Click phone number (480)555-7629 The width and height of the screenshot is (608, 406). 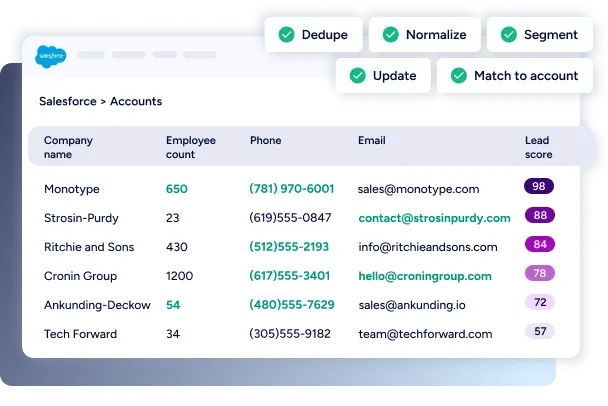(292, 305)
